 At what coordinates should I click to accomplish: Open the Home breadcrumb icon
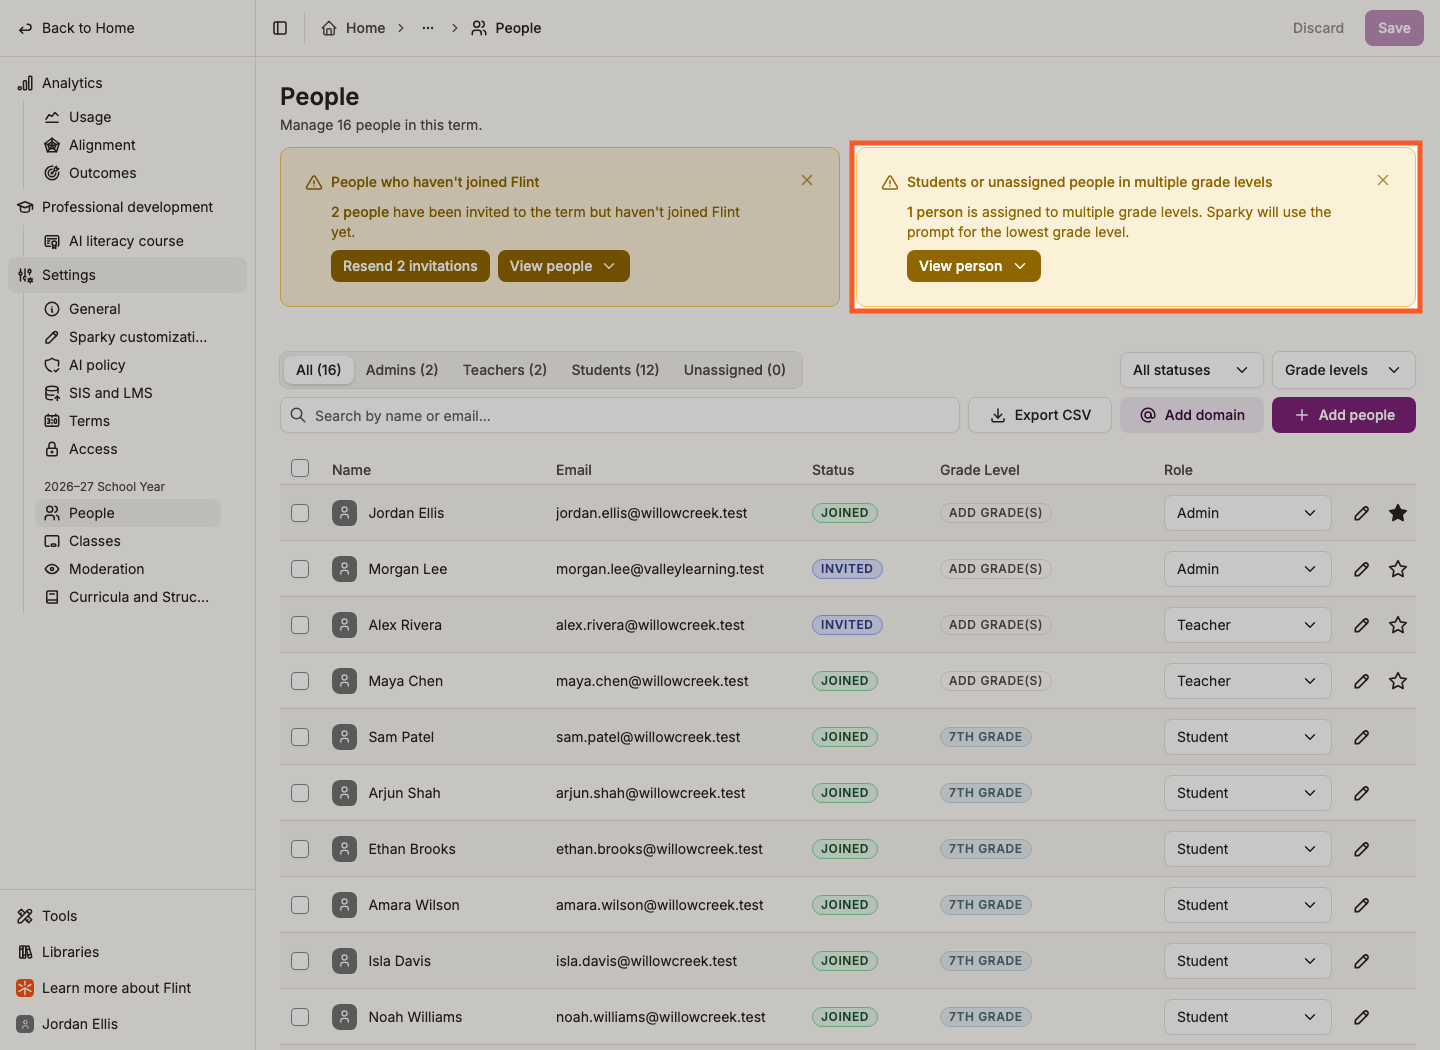[x=329, y=28]
